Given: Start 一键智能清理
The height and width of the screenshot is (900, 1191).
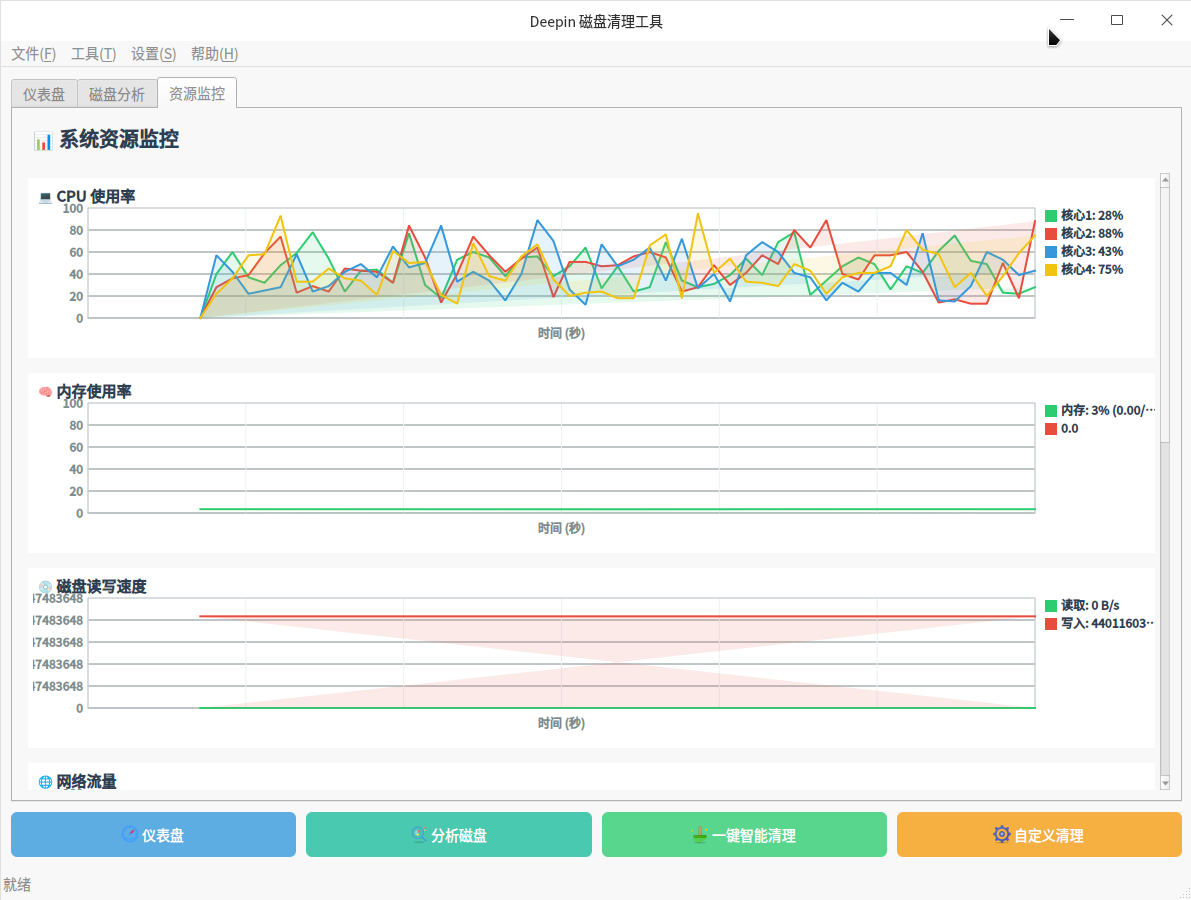Looking at the screenshot, I should click(744, 835).
